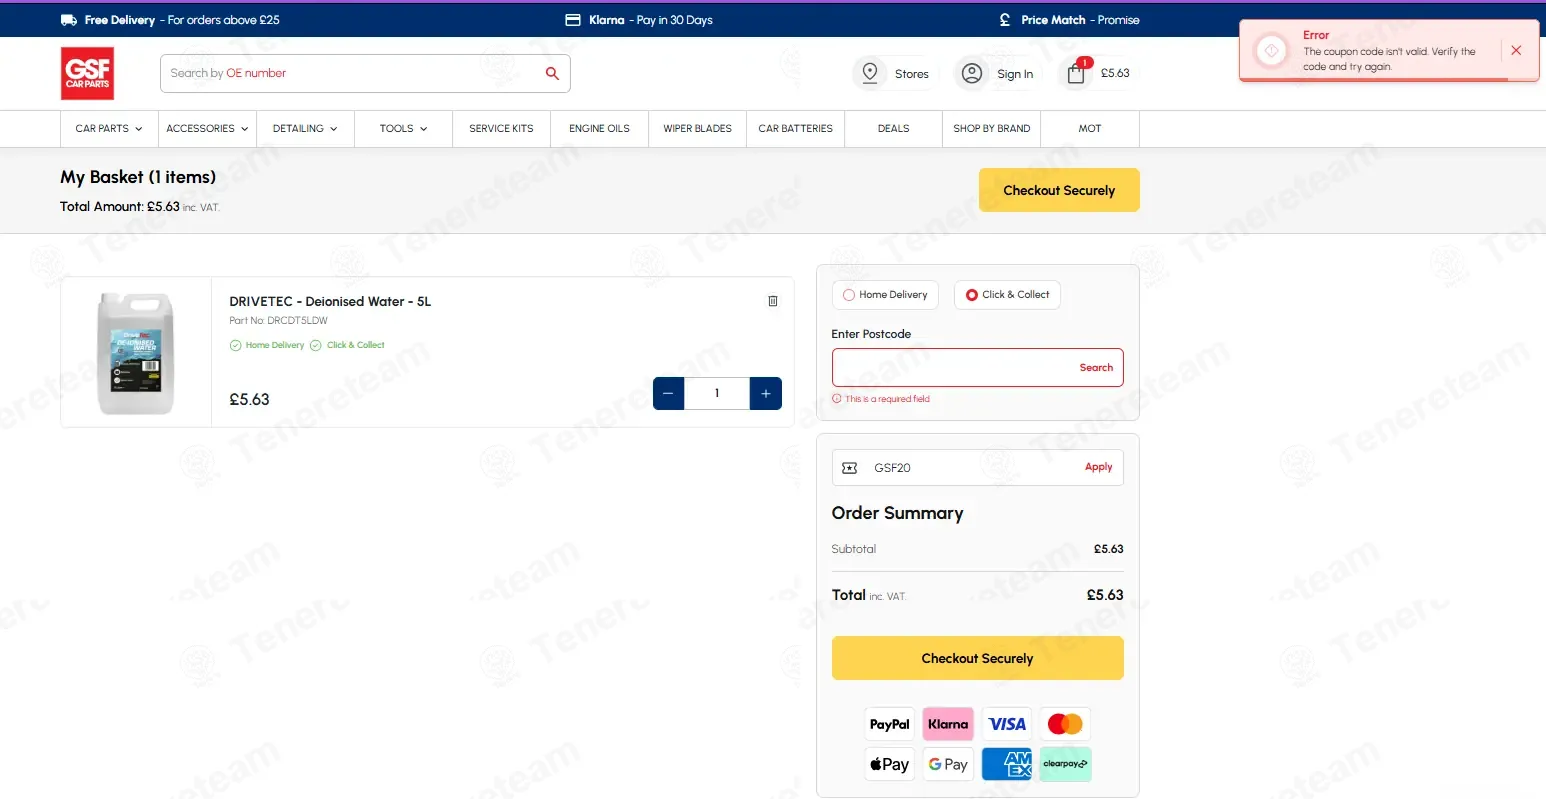The height and width of the screenshot is (799, 1546).
Task: Select the Home Delivery radio option
Action: 849,295
